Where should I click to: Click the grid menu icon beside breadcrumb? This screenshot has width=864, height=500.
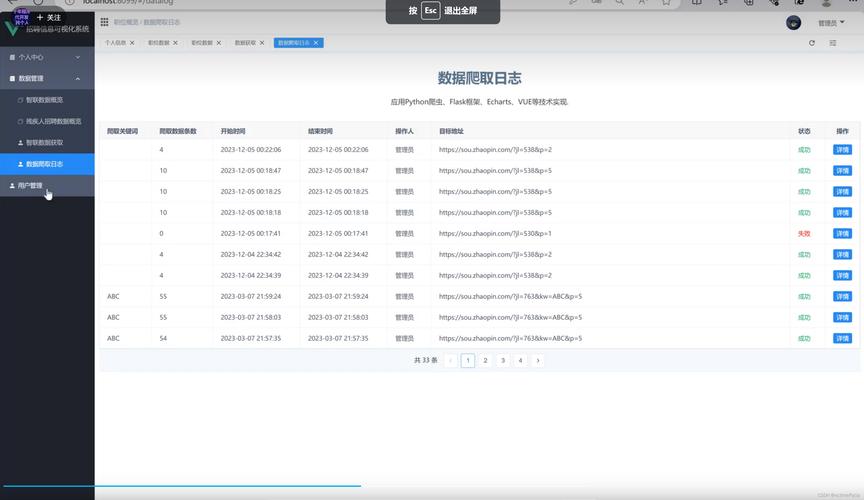point(105,21)
